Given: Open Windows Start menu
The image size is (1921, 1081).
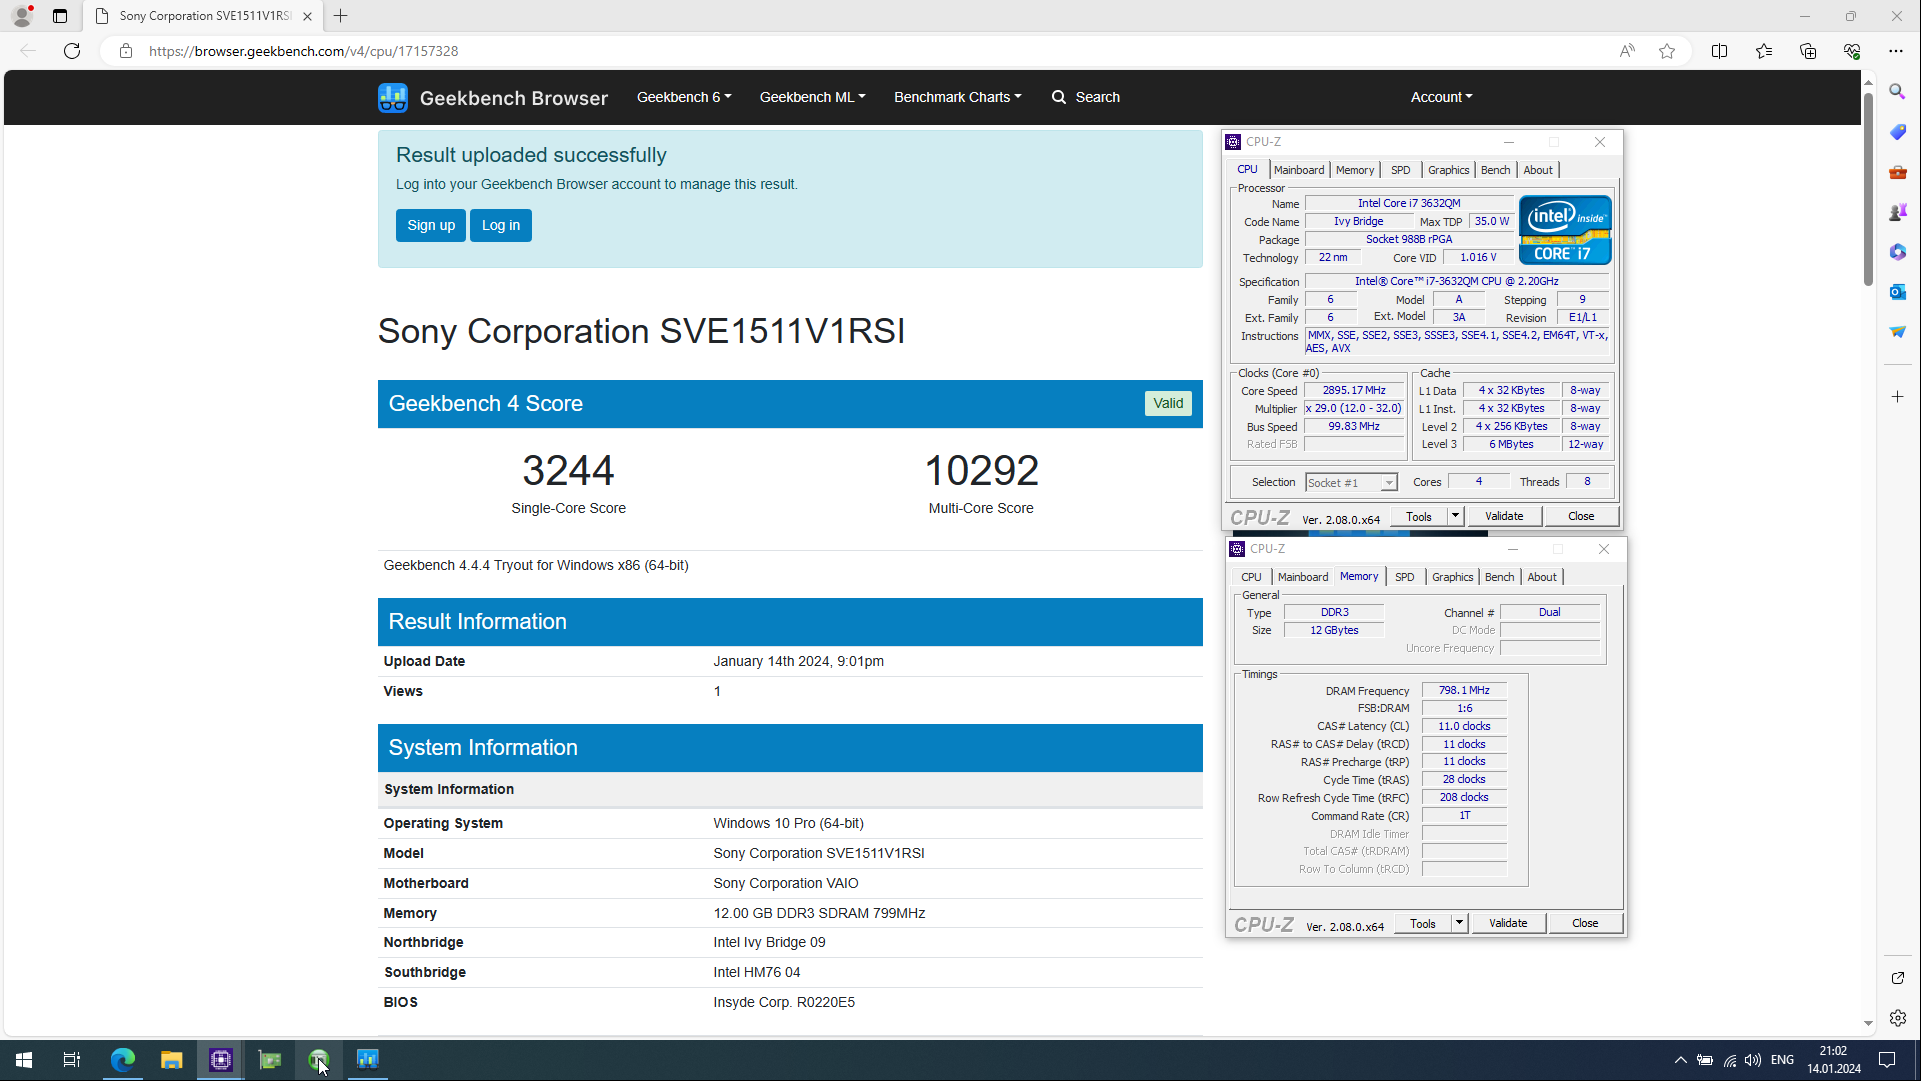Looking at the screenshot, I should tap(24, 1060).
